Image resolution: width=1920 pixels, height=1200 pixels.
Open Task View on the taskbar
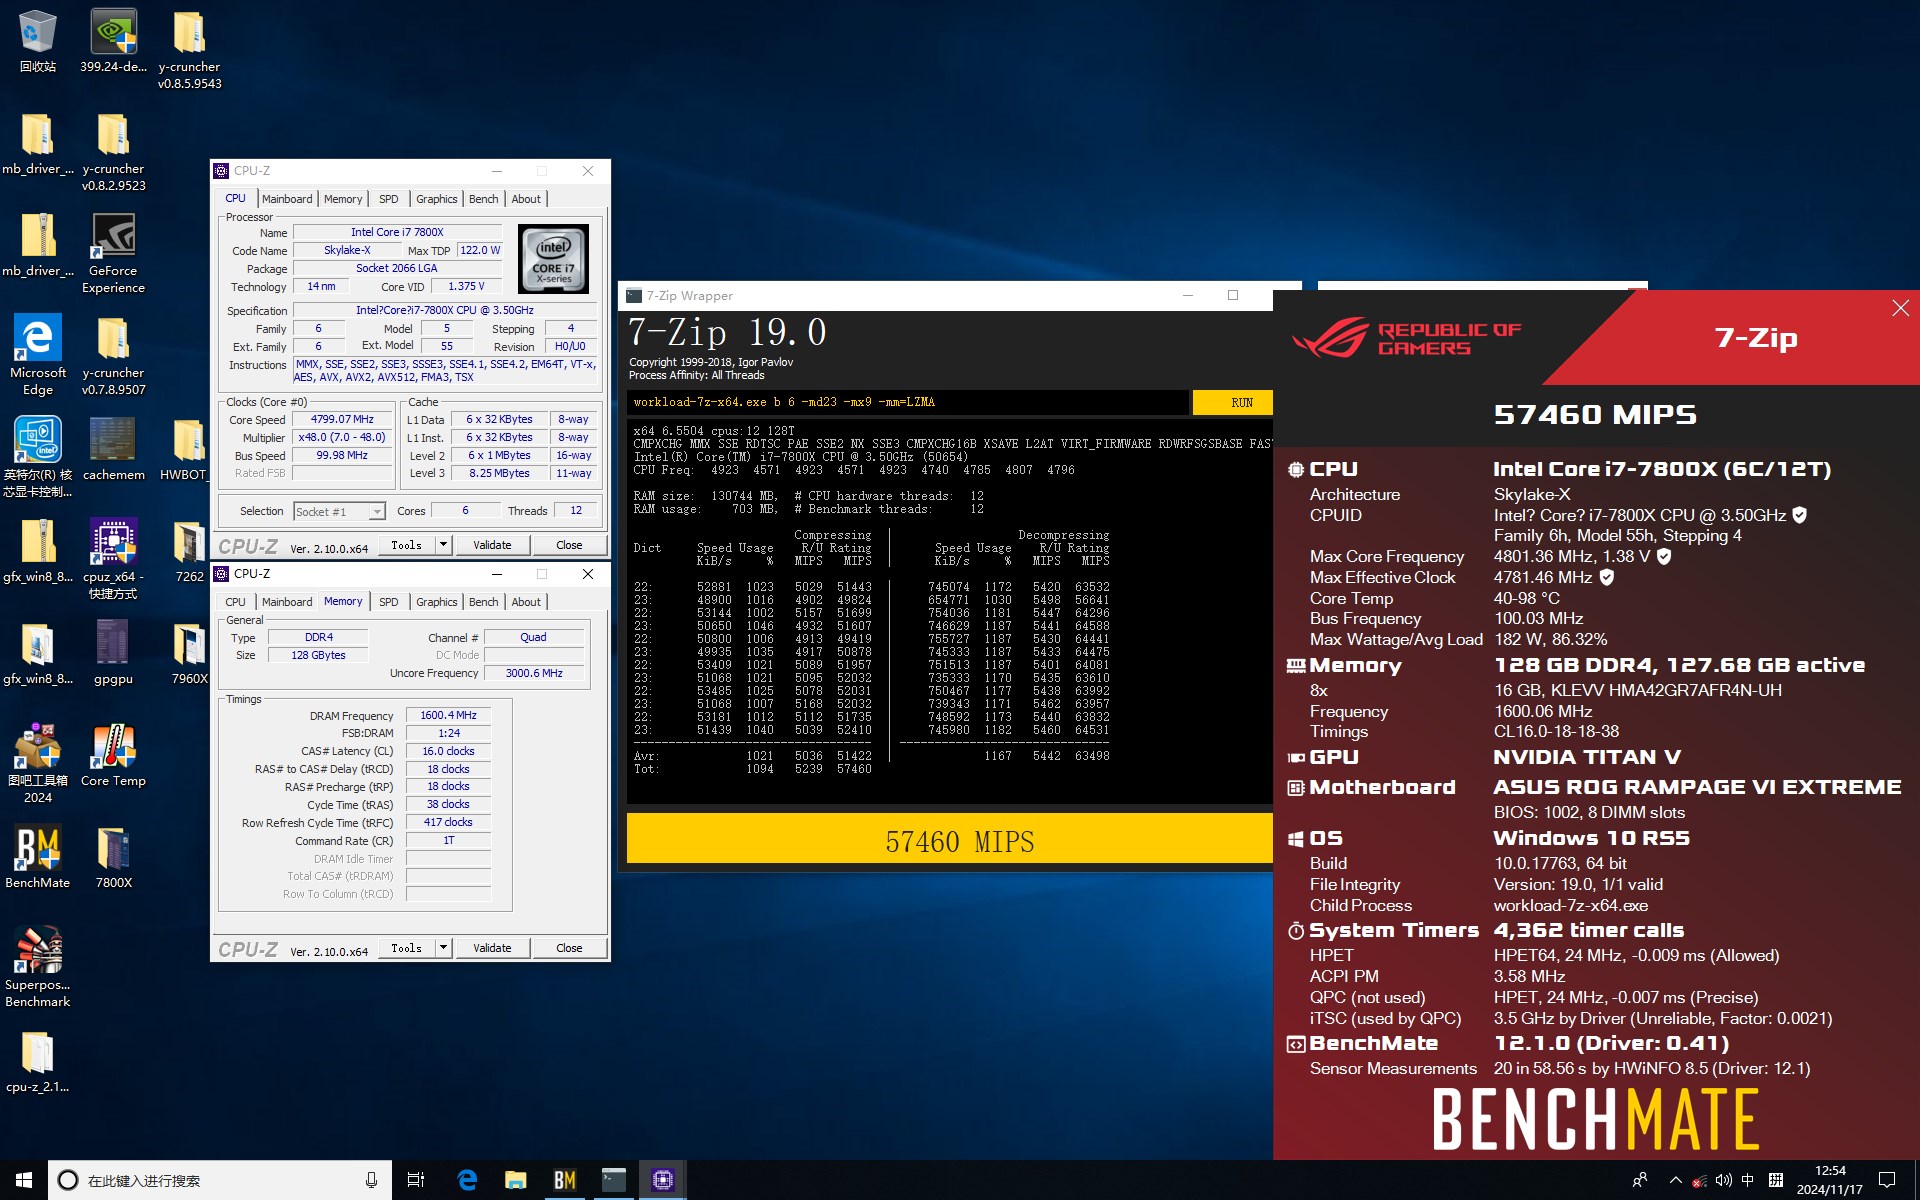(416, 1180)
